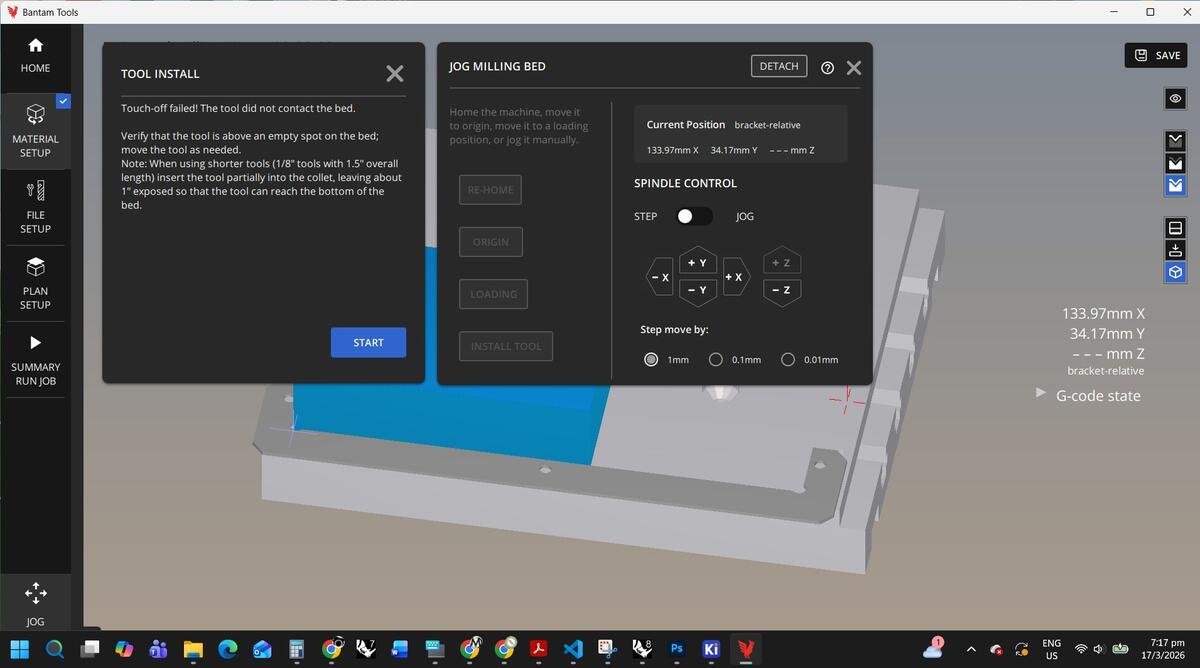1200x668 pixels.
Task: Jog the spindle in the -Z direction
Action: (x=782, y=290)
